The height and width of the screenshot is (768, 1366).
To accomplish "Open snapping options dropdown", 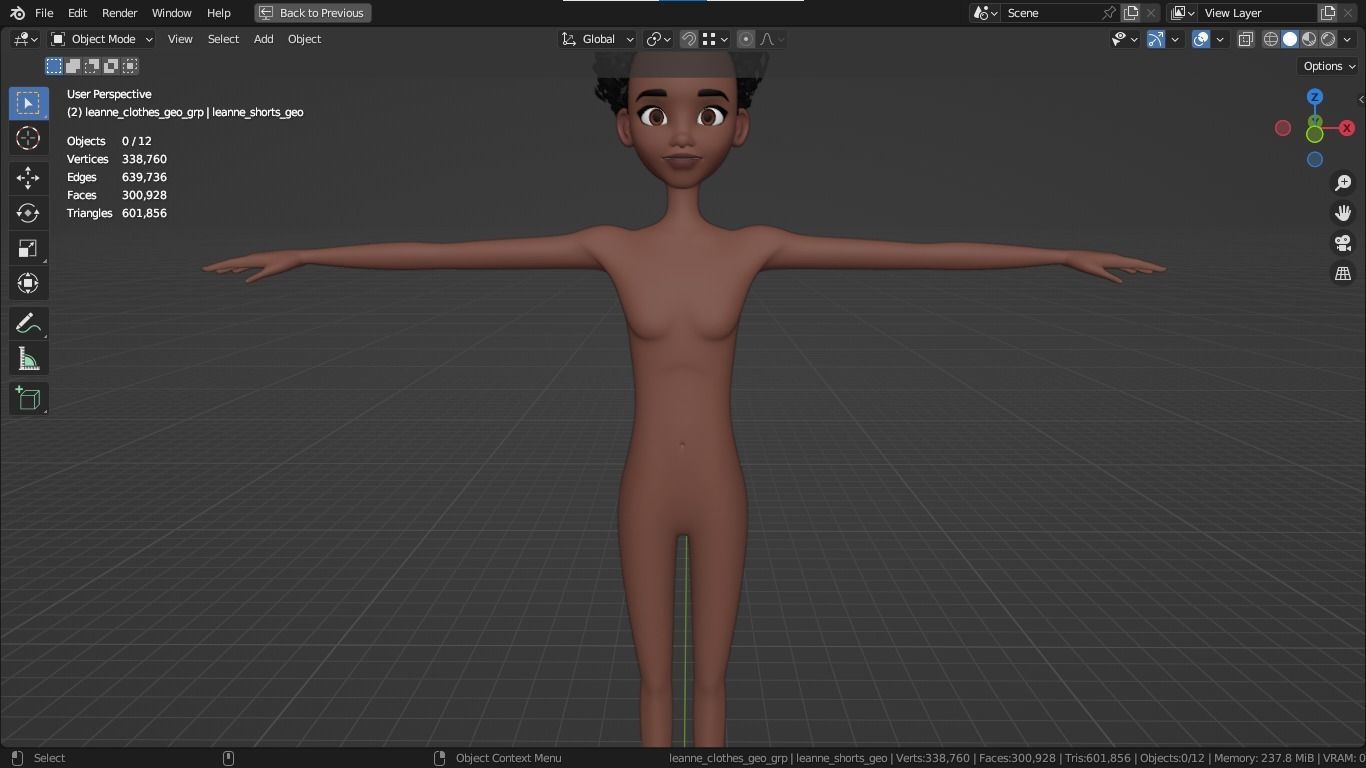I will click(x=714, y=39).
